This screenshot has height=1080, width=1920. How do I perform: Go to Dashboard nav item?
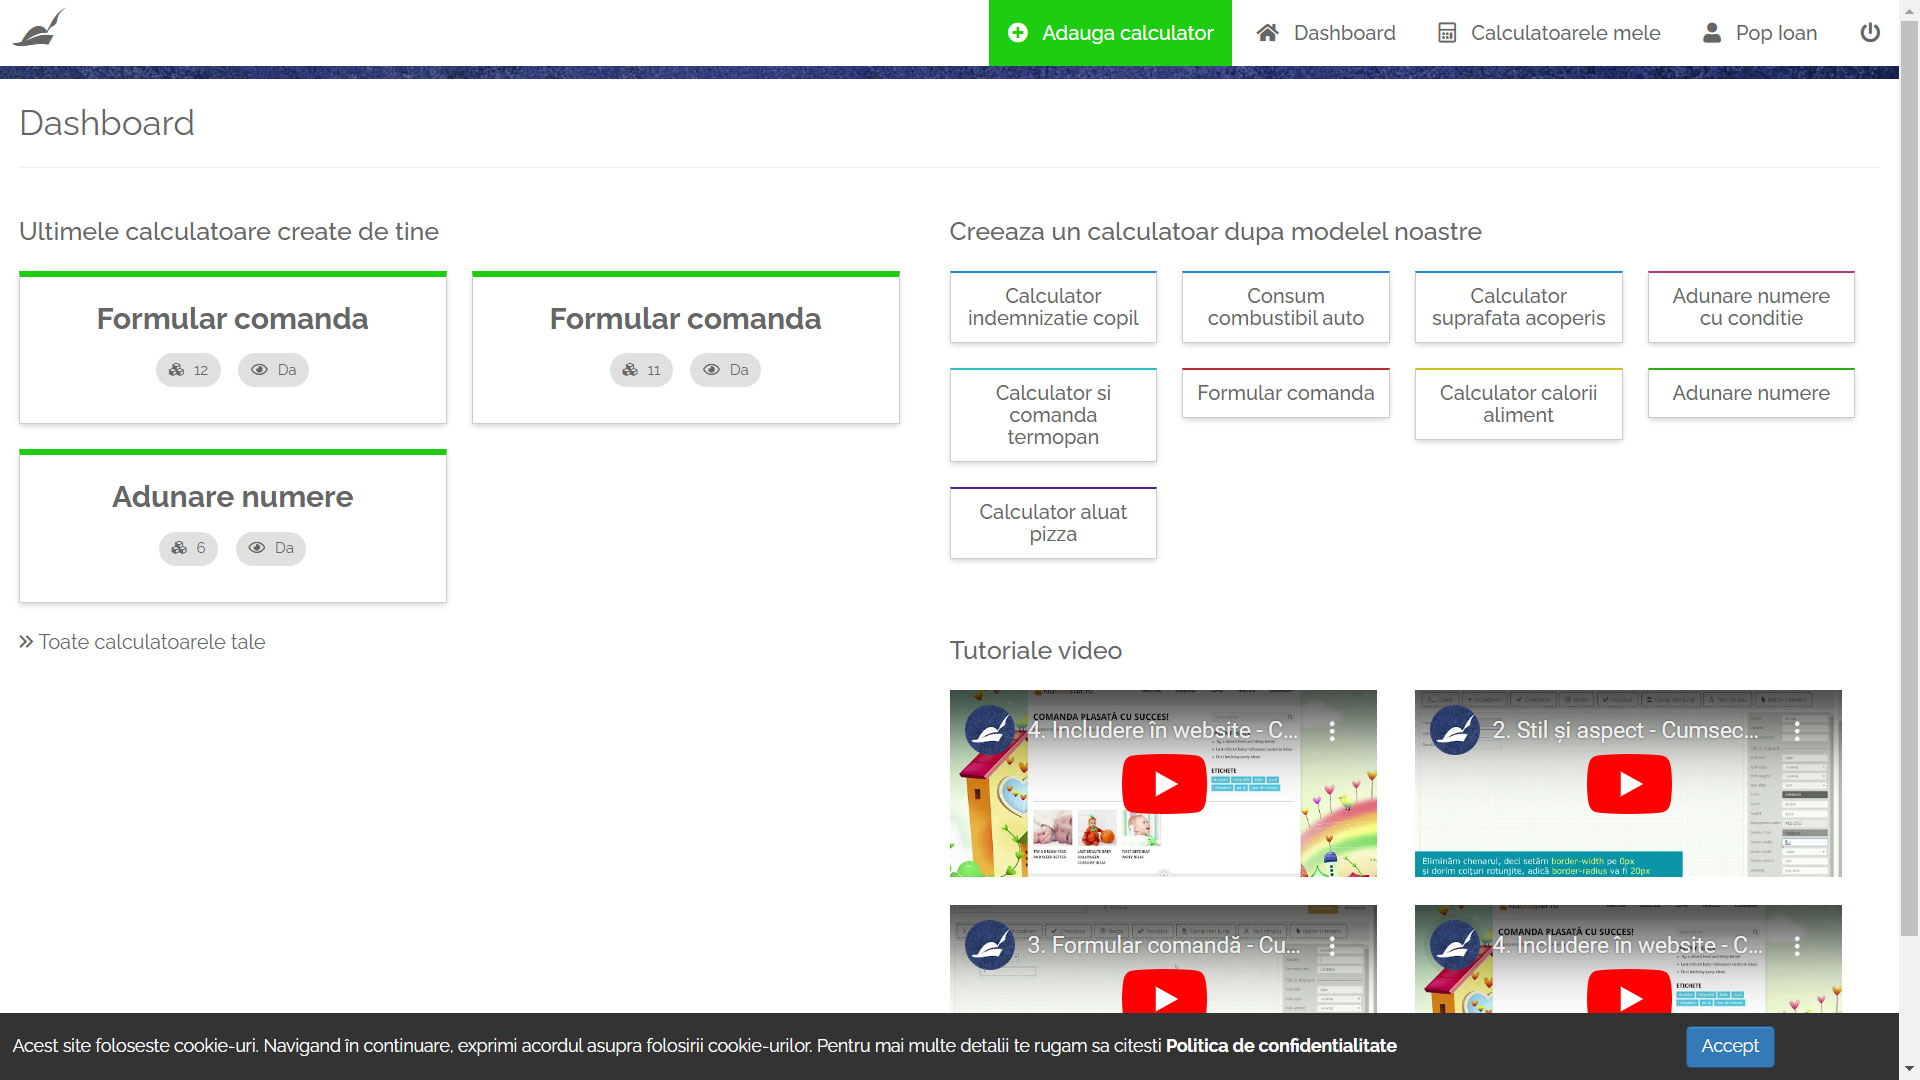1344,33
